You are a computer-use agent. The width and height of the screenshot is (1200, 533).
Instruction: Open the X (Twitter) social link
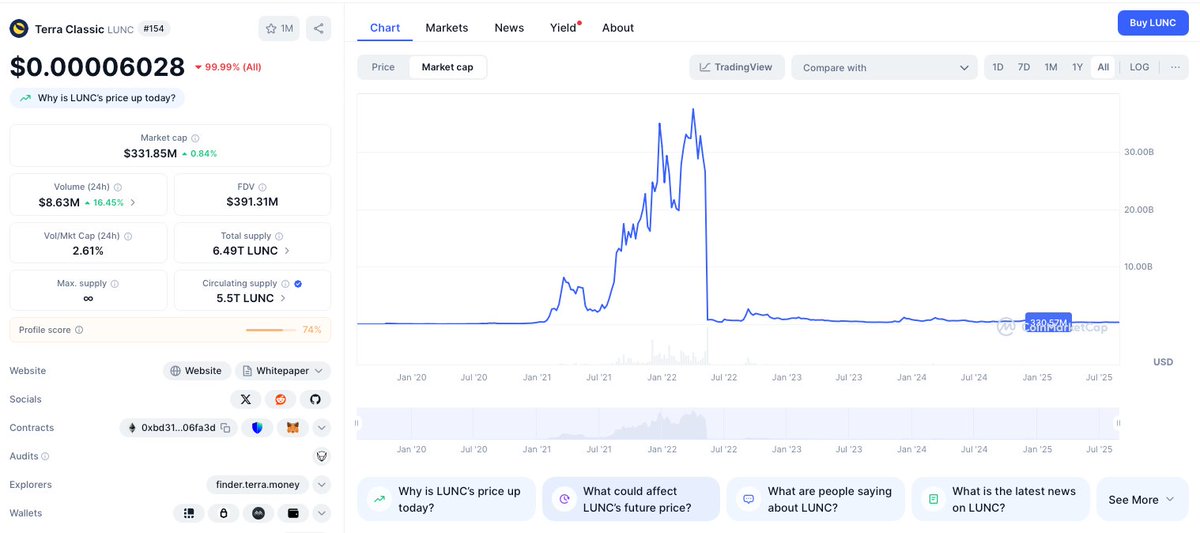coord(245,399)
